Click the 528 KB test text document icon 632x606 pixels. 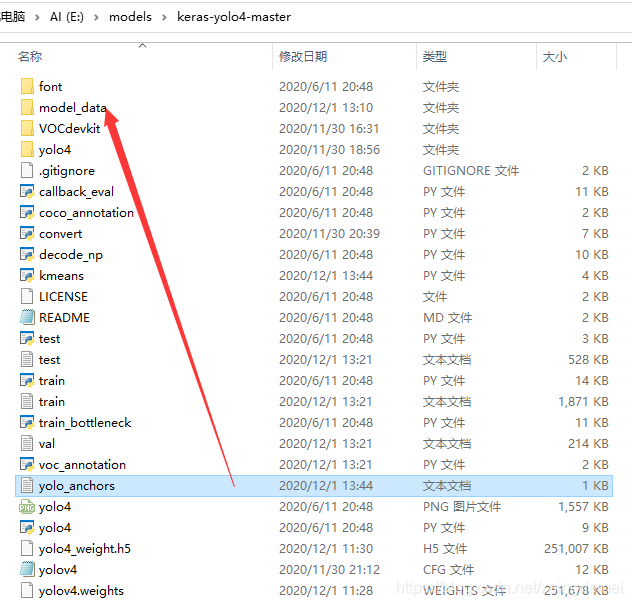point(27,359)
